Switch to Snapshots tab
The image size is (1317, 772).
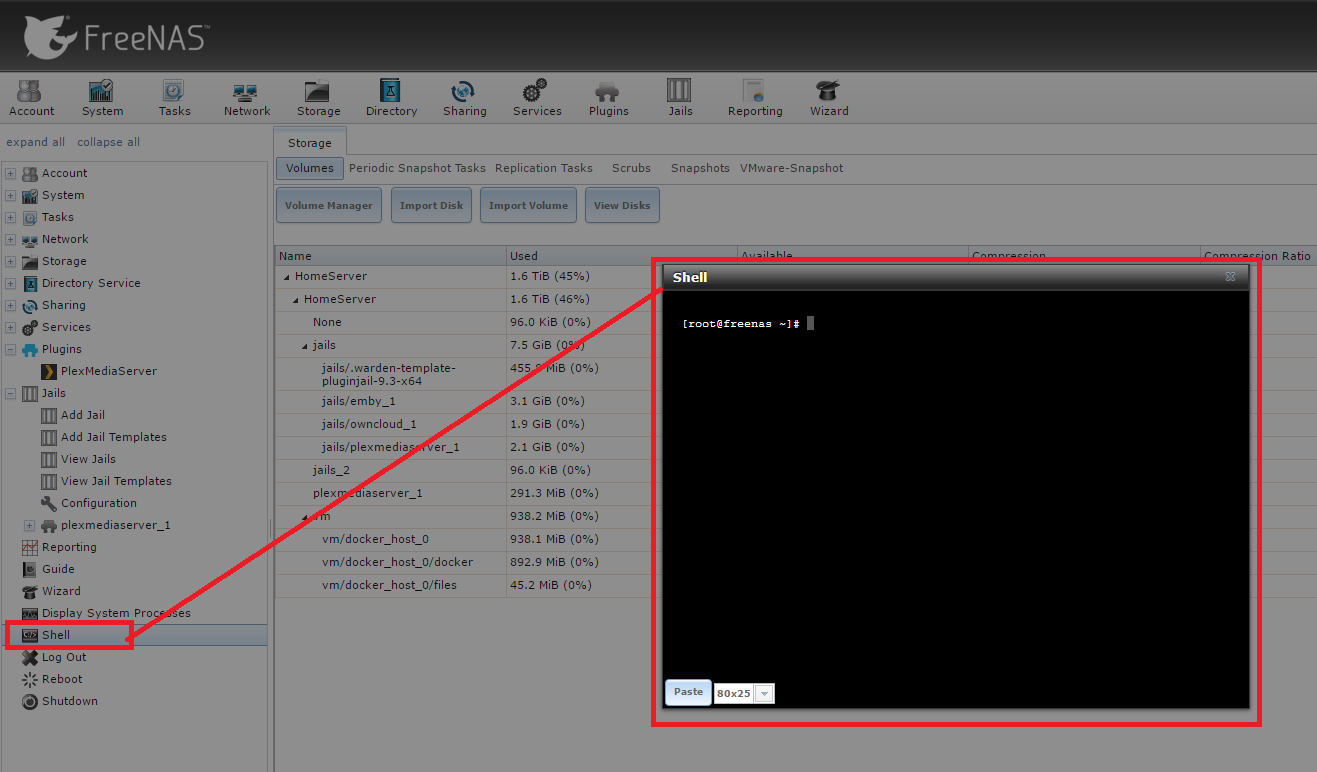700,168
